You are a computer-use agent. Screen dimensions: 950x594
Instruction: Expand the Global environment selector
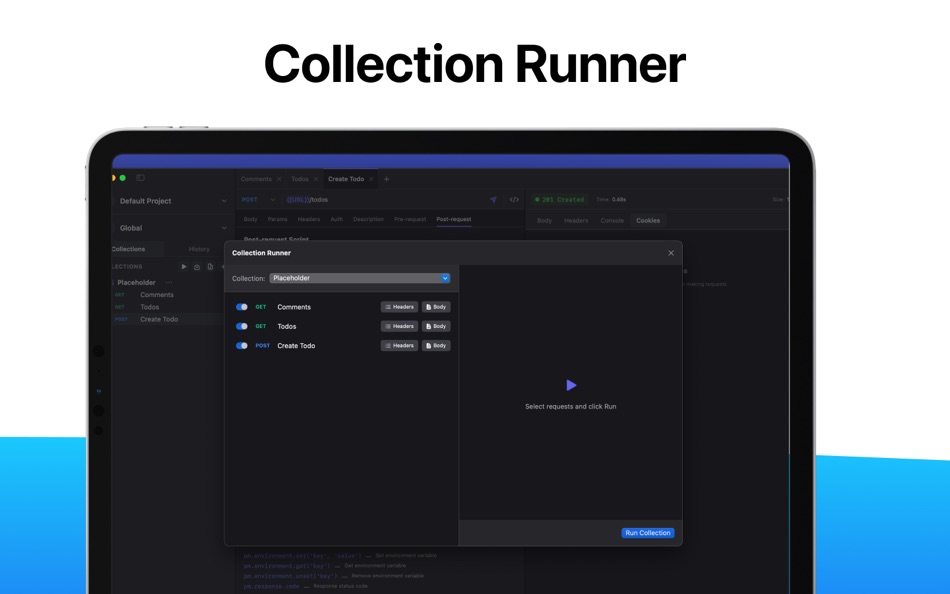click(171, 227)
